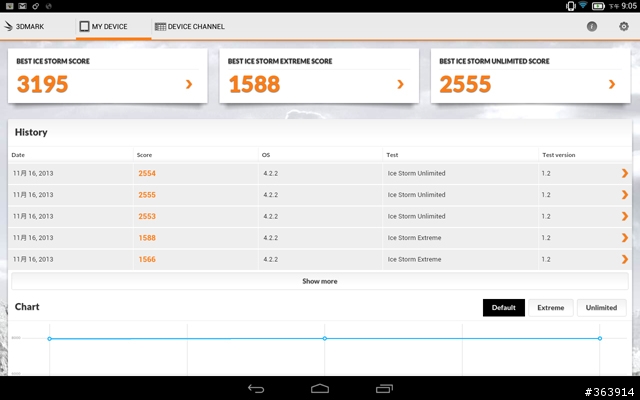Image resolution: width=640 pixels, height=400 pixels.
Task: Click score value 1566 in history
Action: 147,259
